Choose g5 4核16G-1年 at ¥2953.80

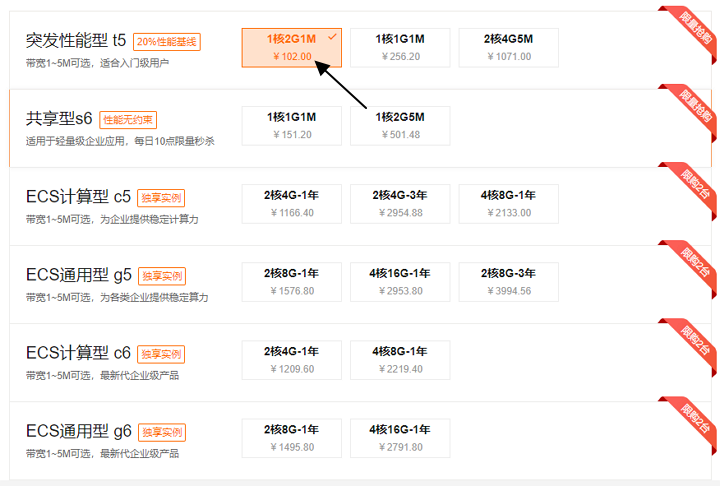click(400, 282)
